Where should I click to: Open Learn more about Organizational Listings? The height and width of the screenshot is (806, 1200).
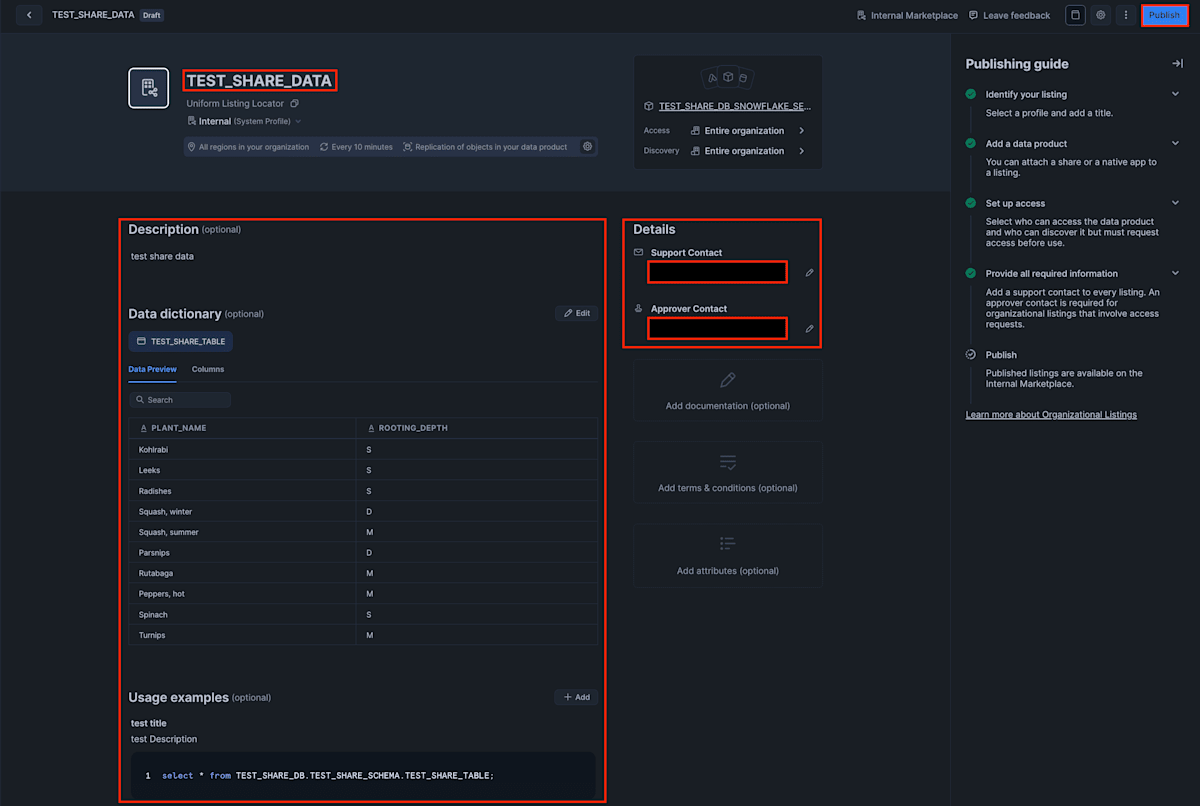[x=1051, y=414]
